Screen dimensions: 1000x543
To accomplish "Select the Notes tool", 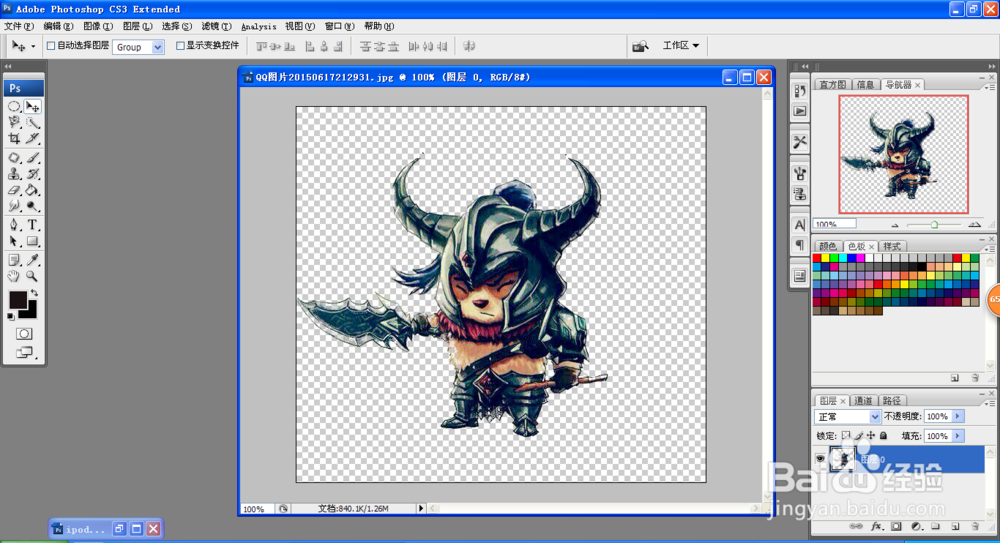I will click(14, 260).
